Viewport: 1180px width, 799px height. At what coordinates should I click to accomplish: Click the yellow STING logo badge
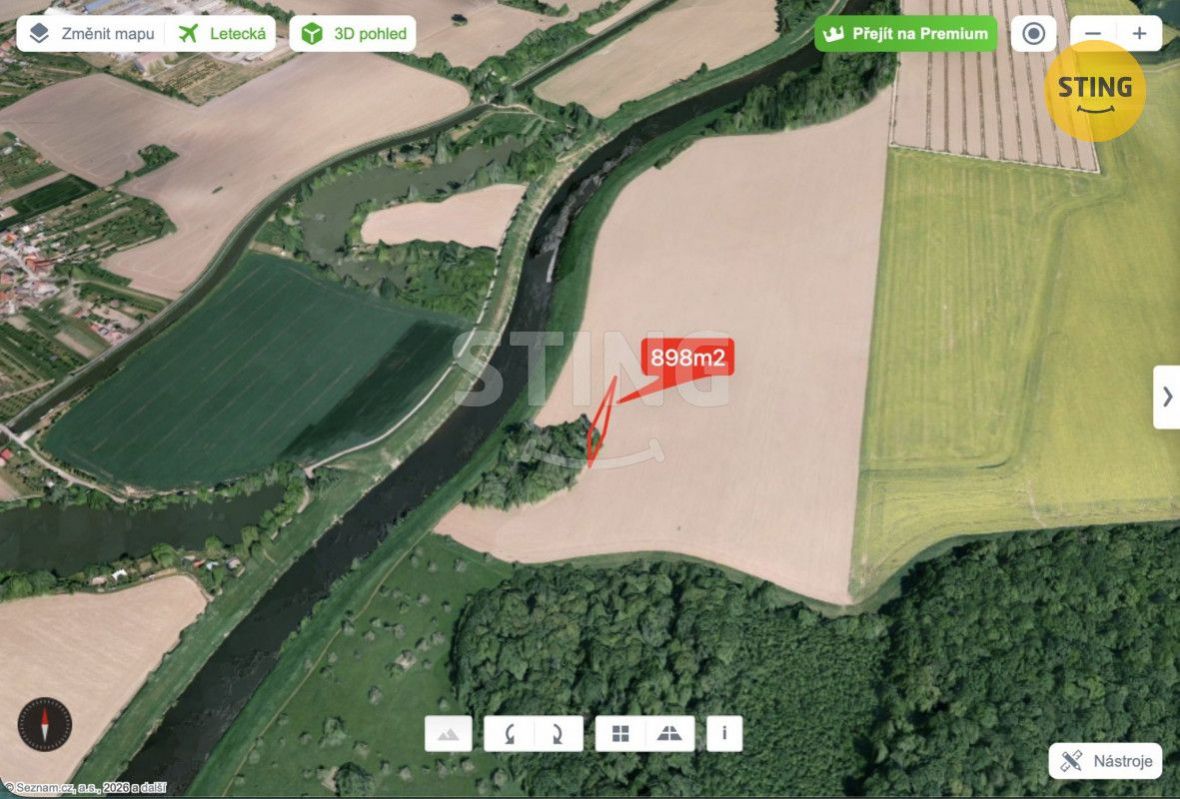click(x=1095, y=91)
